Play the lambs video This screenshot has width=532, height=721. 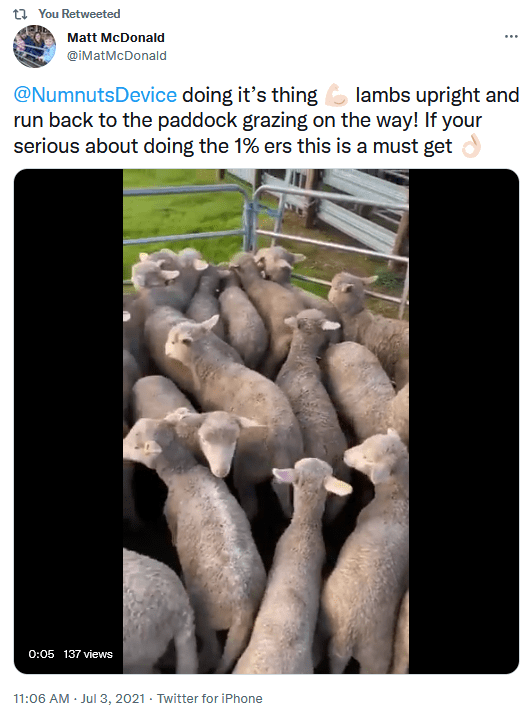tap(266, 421)
